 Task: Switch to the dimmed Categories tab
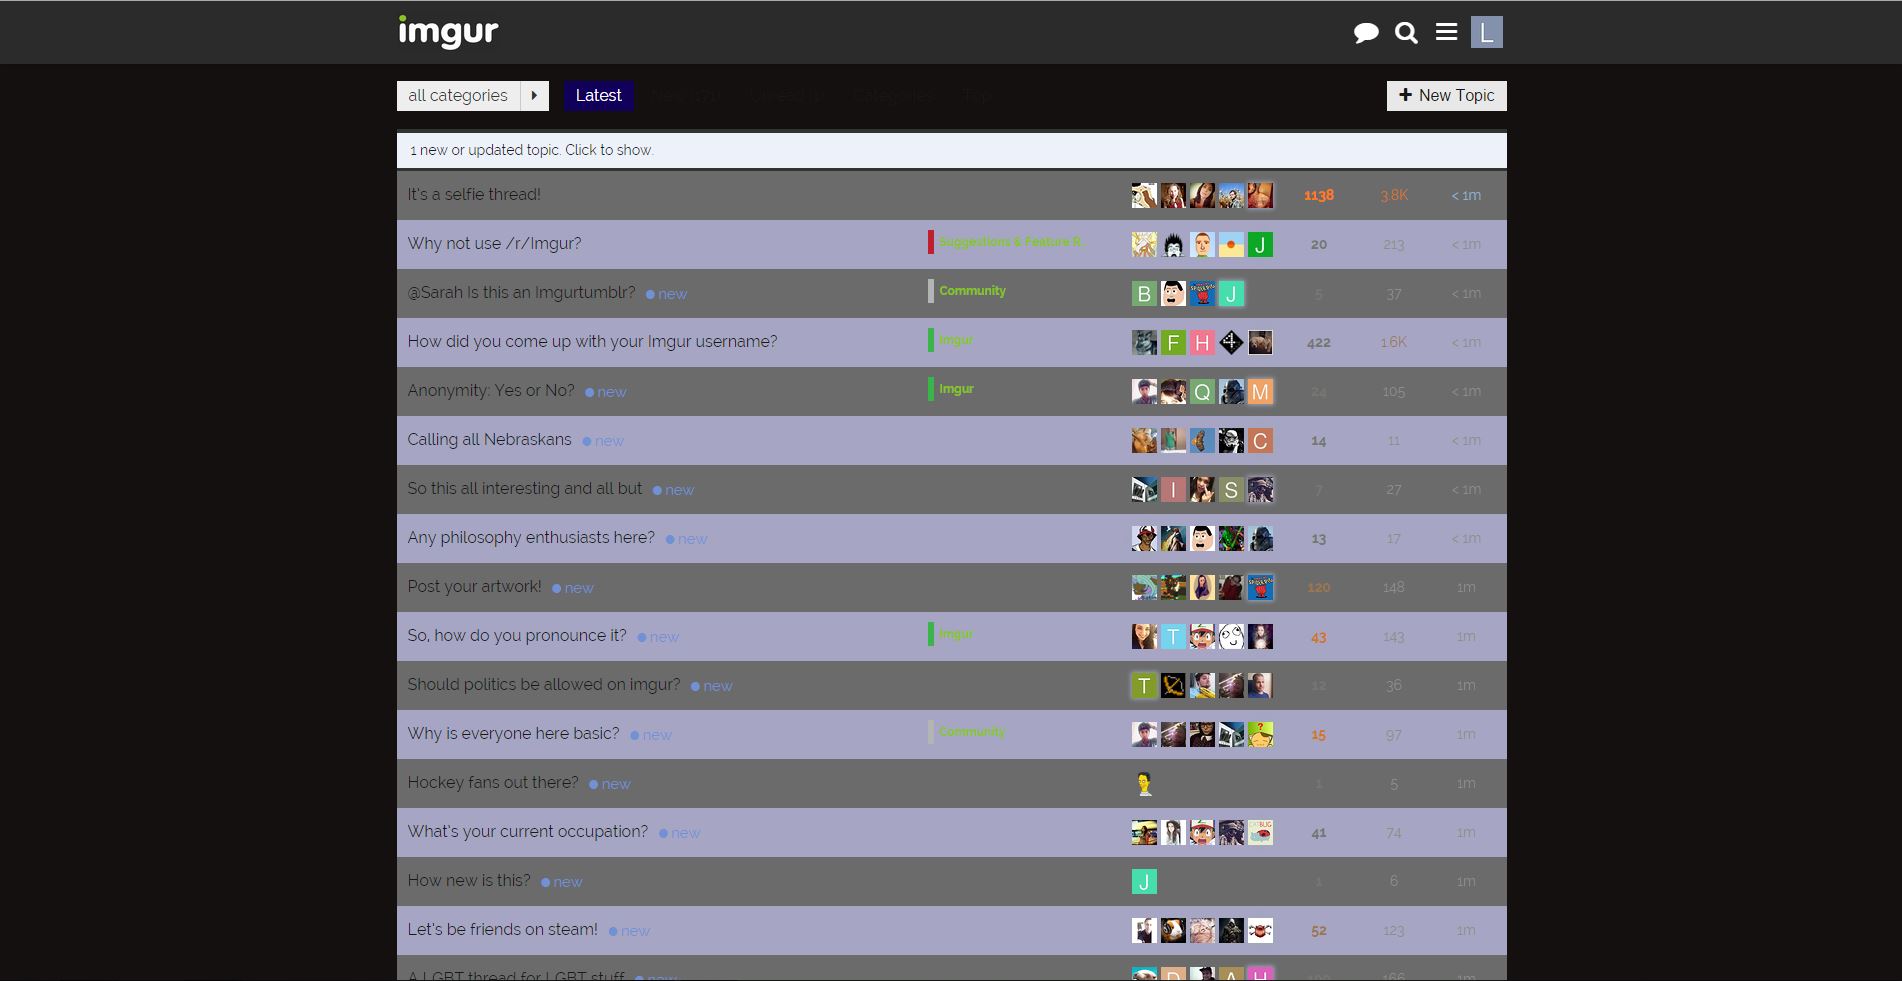click(x=892, y=96)
